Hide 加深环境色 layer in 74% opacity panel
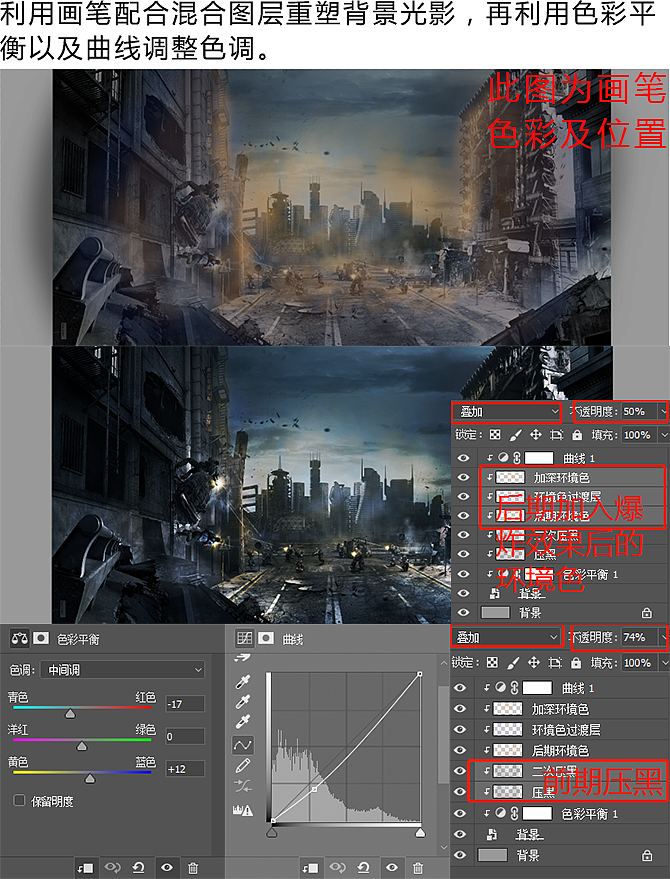The width and height of the screenshot is (670, 879). (x=460, y=709)
